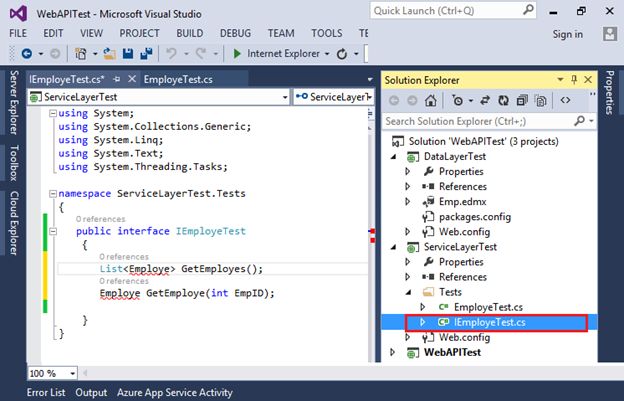Select IEmployeTest.cs in Solution Explorer
Image resolution: width=624 pixels, height=401 pixels.
tap(489, 322)
